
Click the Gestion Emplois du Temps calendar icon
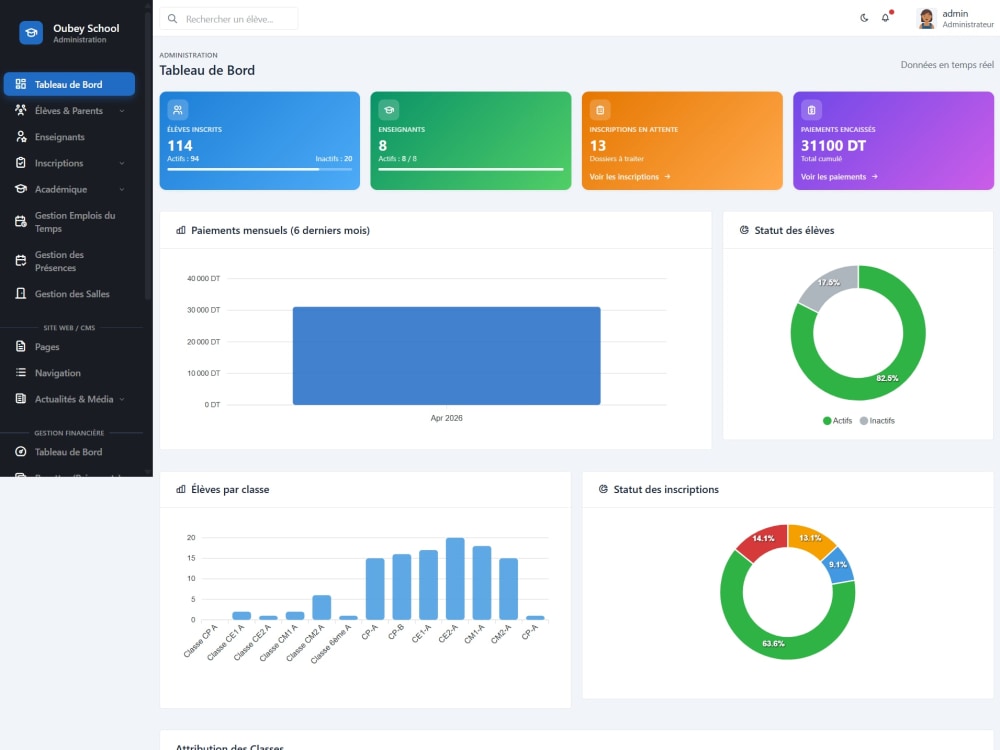(x=20, y=222)
